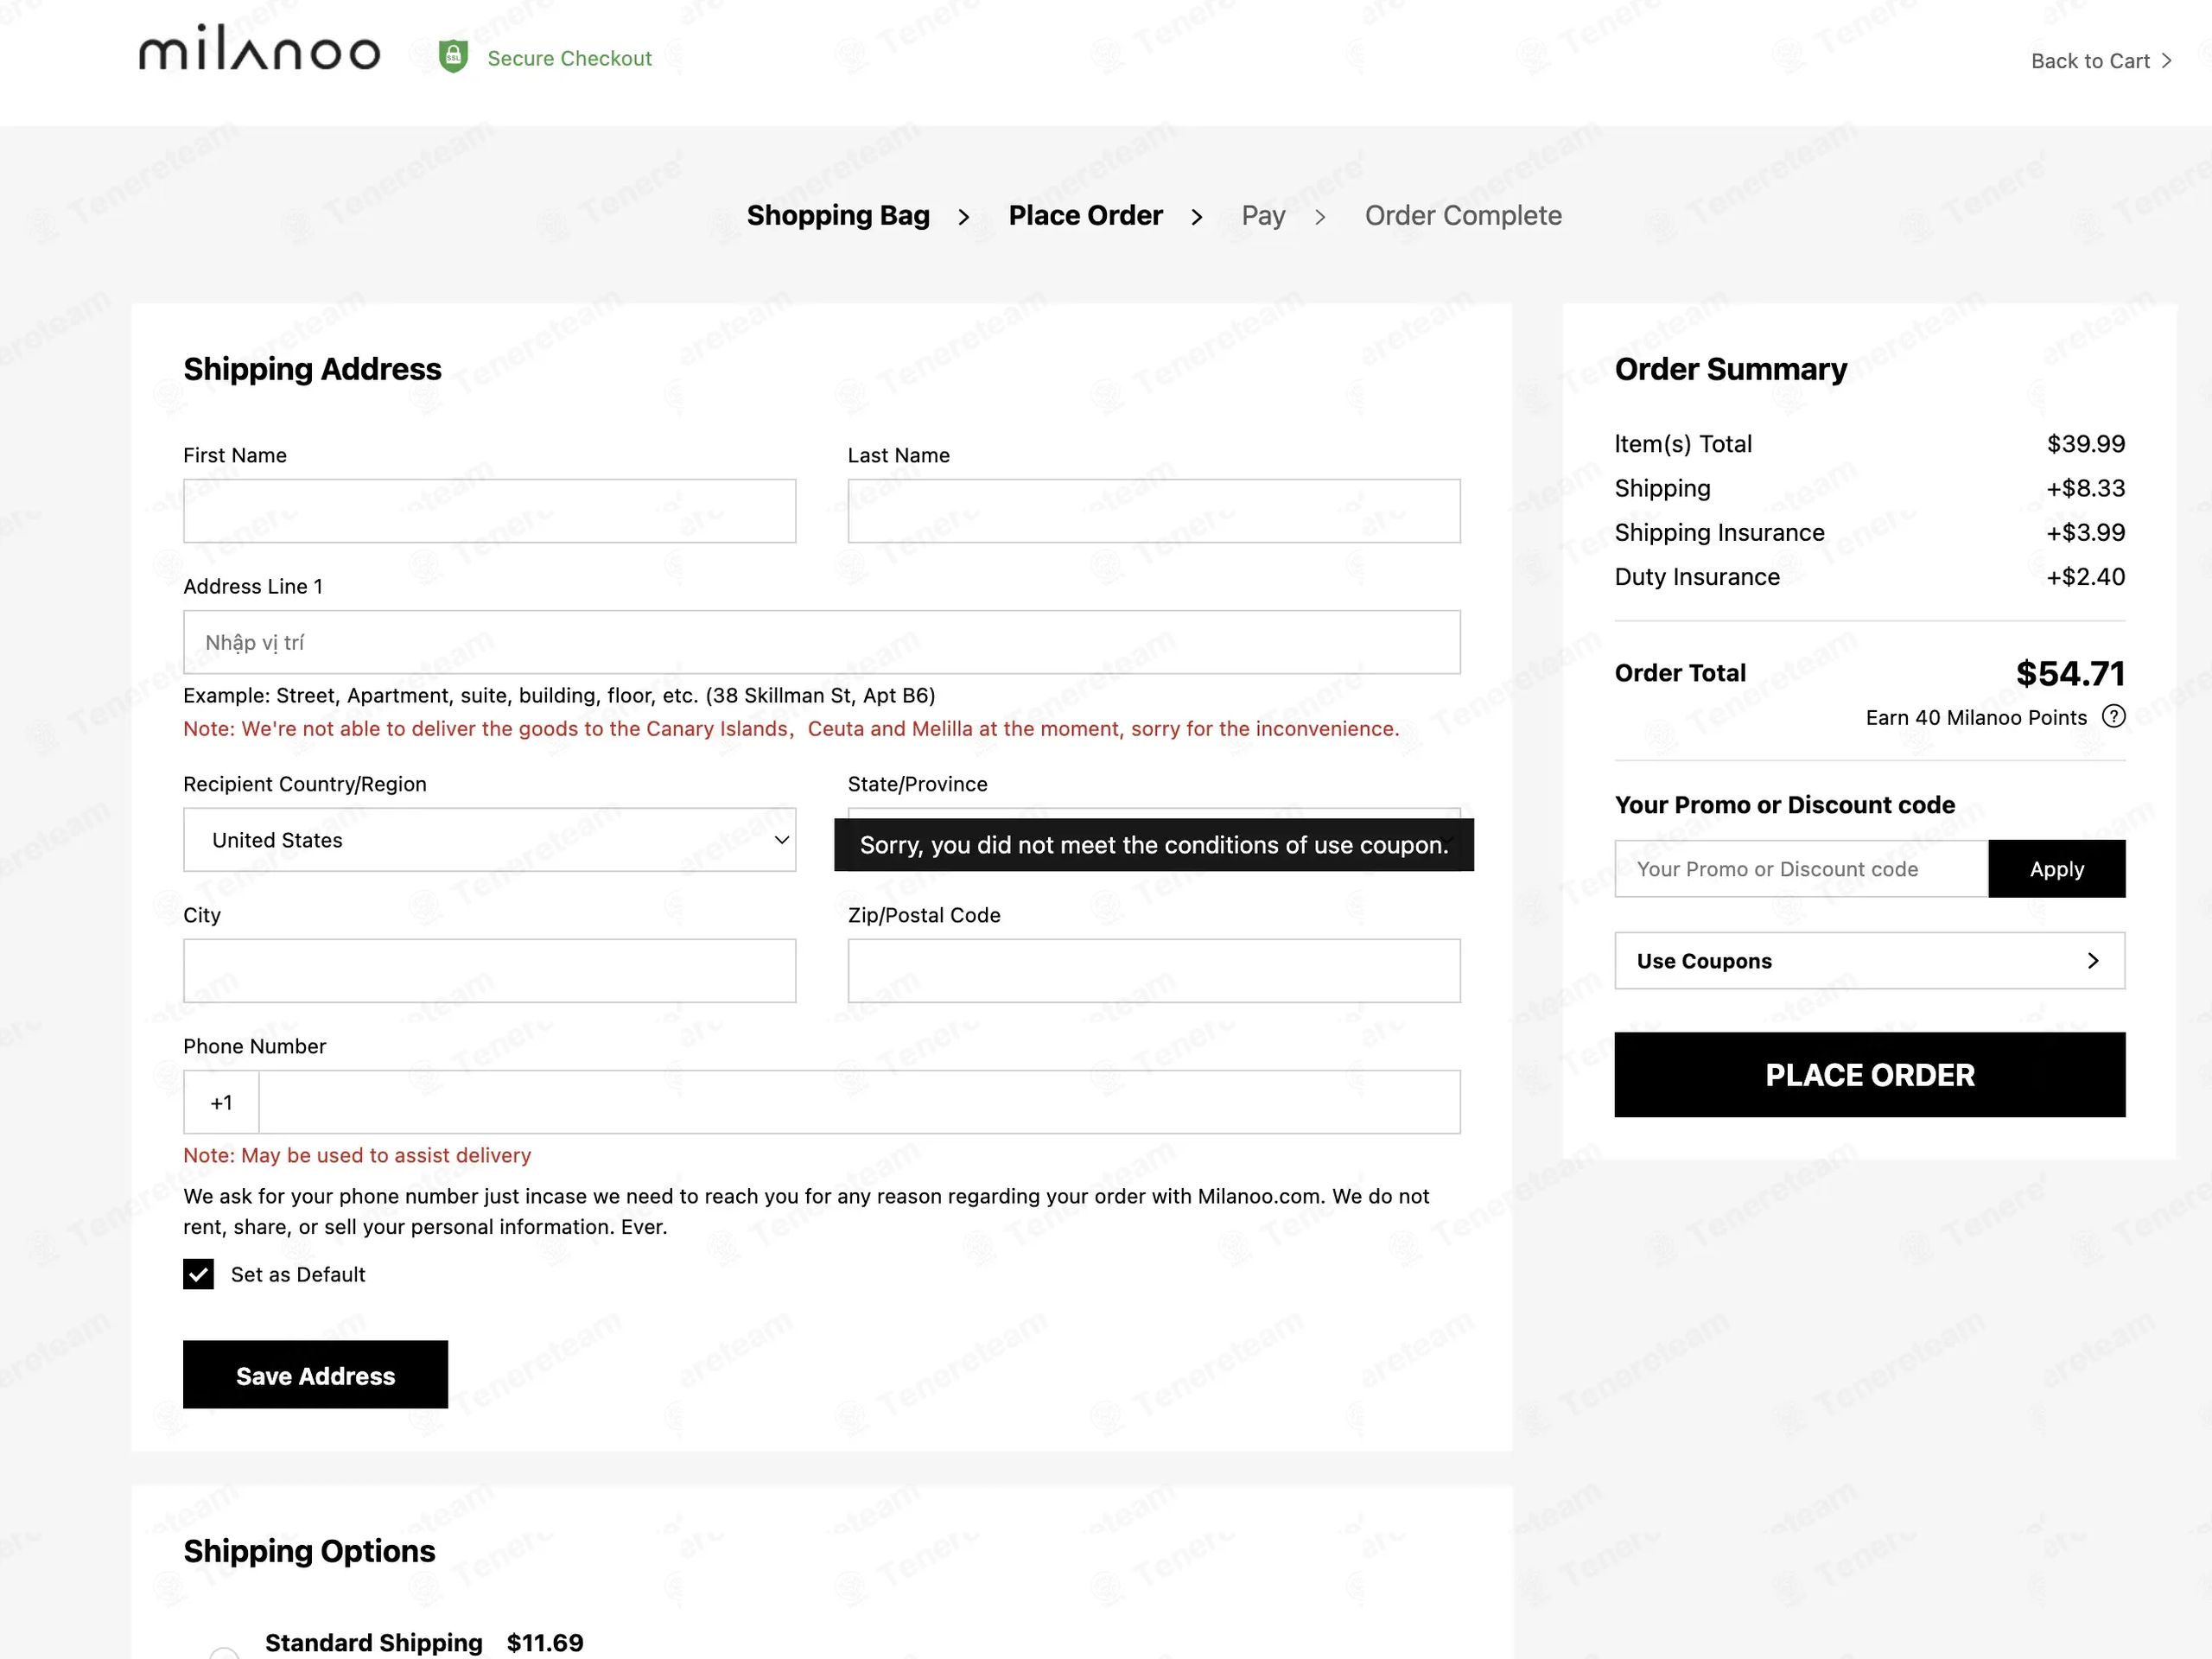The image size is (2212, 1659).
Task: Go to the Shopping Bag step
Action: 838,216
